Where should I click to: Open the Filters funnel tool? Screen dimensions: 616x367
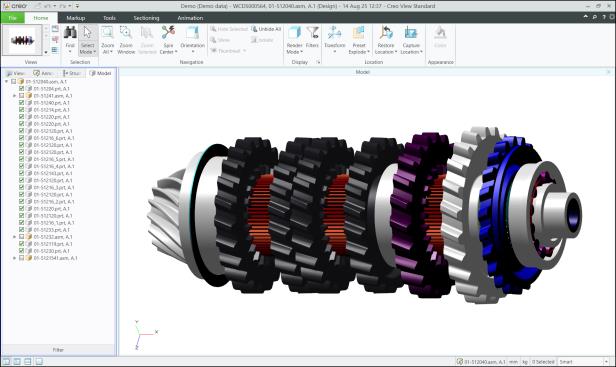312,37
